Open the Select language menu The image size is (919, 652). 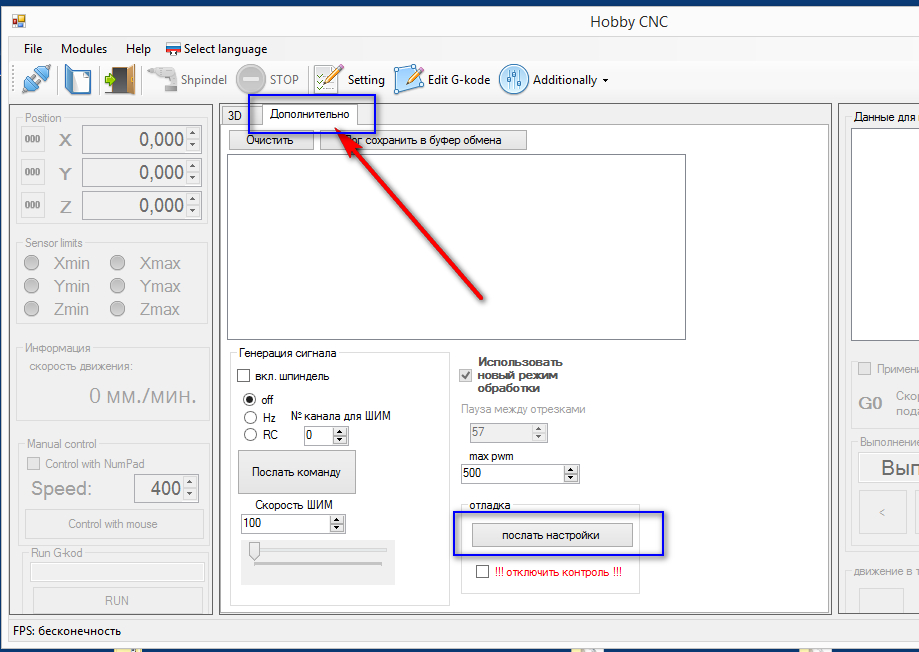217,49
